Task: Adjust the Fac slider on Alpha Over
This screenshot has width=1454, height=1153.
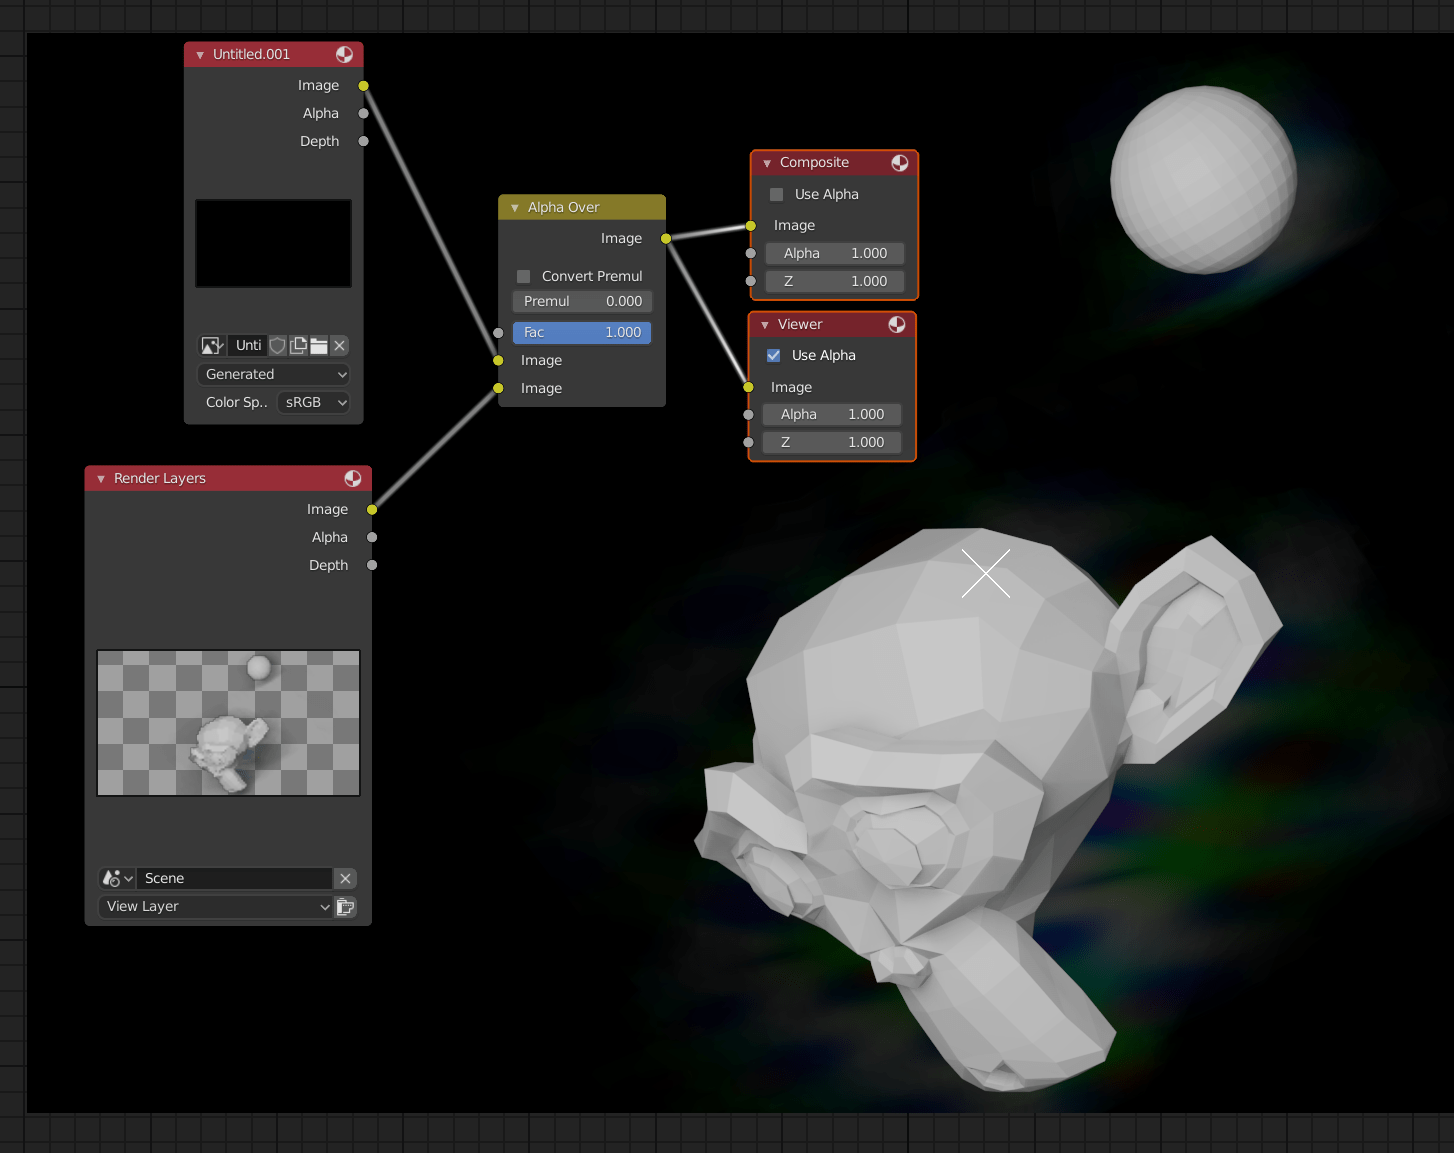Action: (x=581, y=332)
